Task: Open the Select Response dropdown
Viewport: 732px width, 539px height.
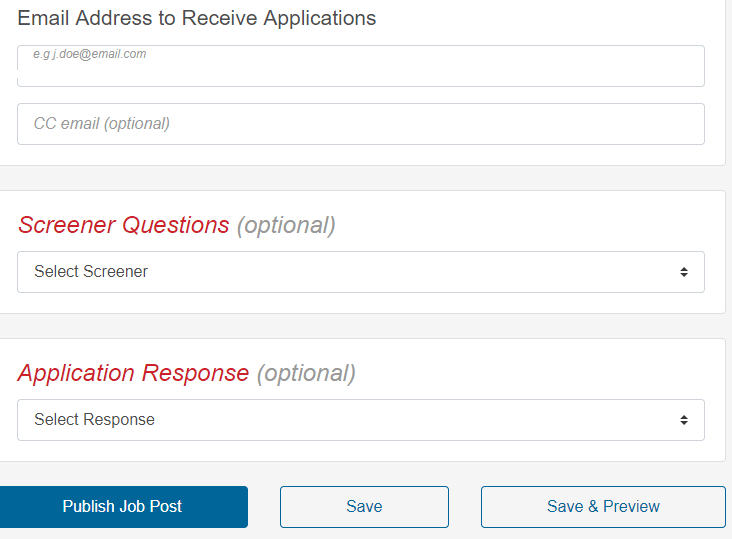Action: click(361, 420)
